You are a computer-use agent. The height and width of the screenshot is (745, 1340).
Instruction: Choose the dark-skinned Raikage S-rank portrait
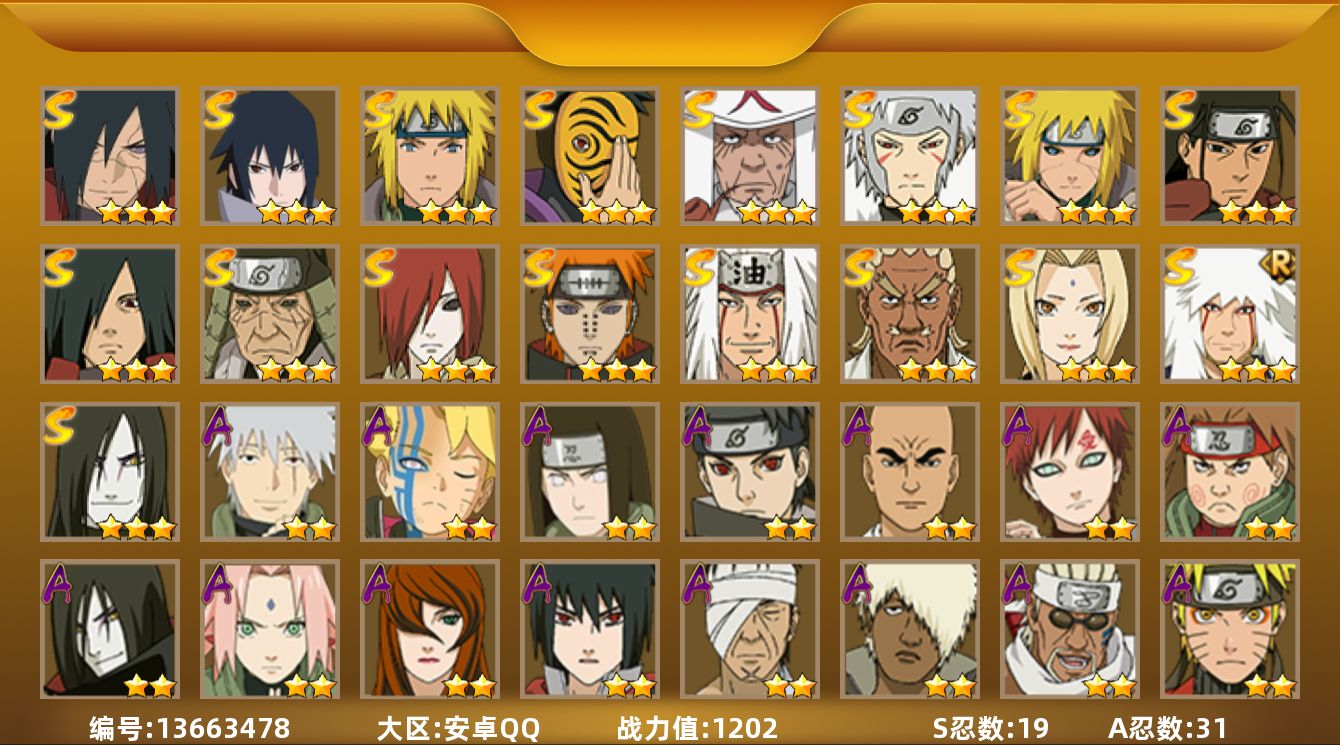click(x=910, y=314)
